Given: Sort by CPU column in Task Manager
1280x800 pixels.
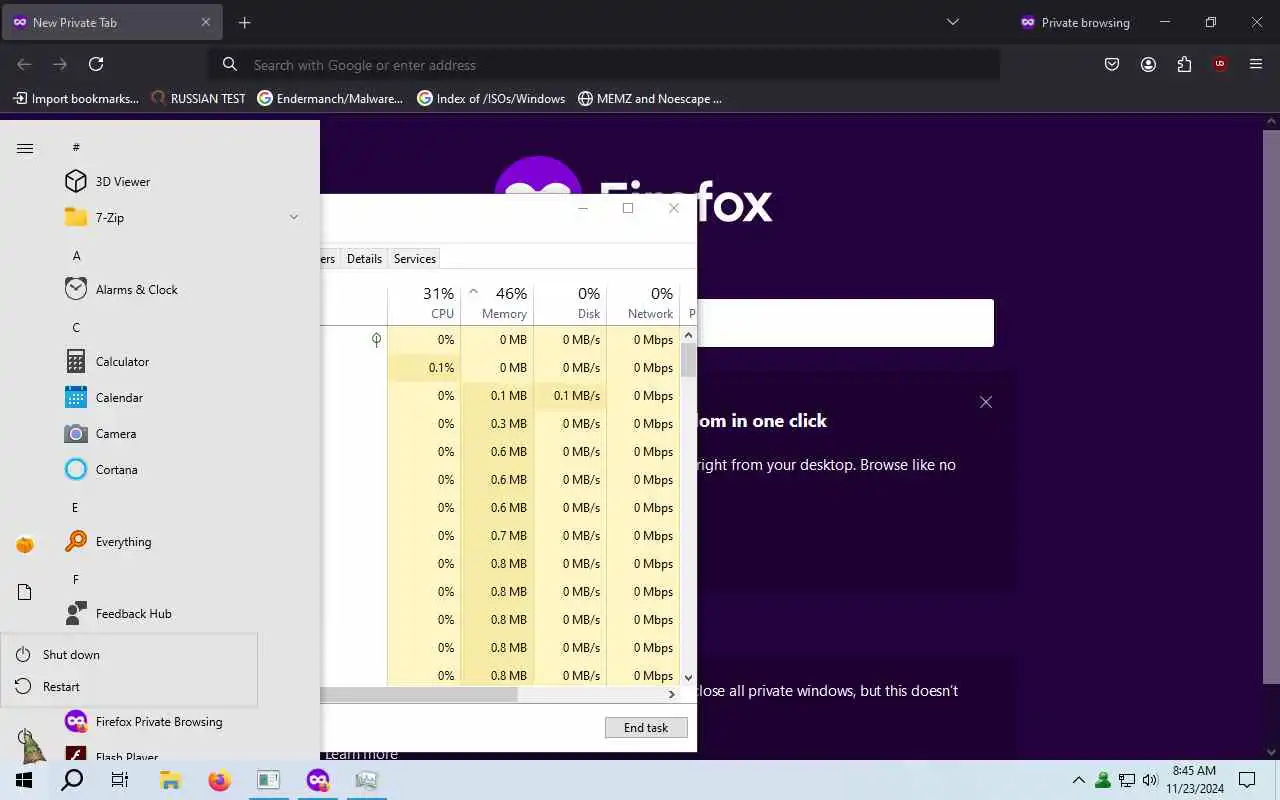Looking at the screenshot, I should click(424, 303).
